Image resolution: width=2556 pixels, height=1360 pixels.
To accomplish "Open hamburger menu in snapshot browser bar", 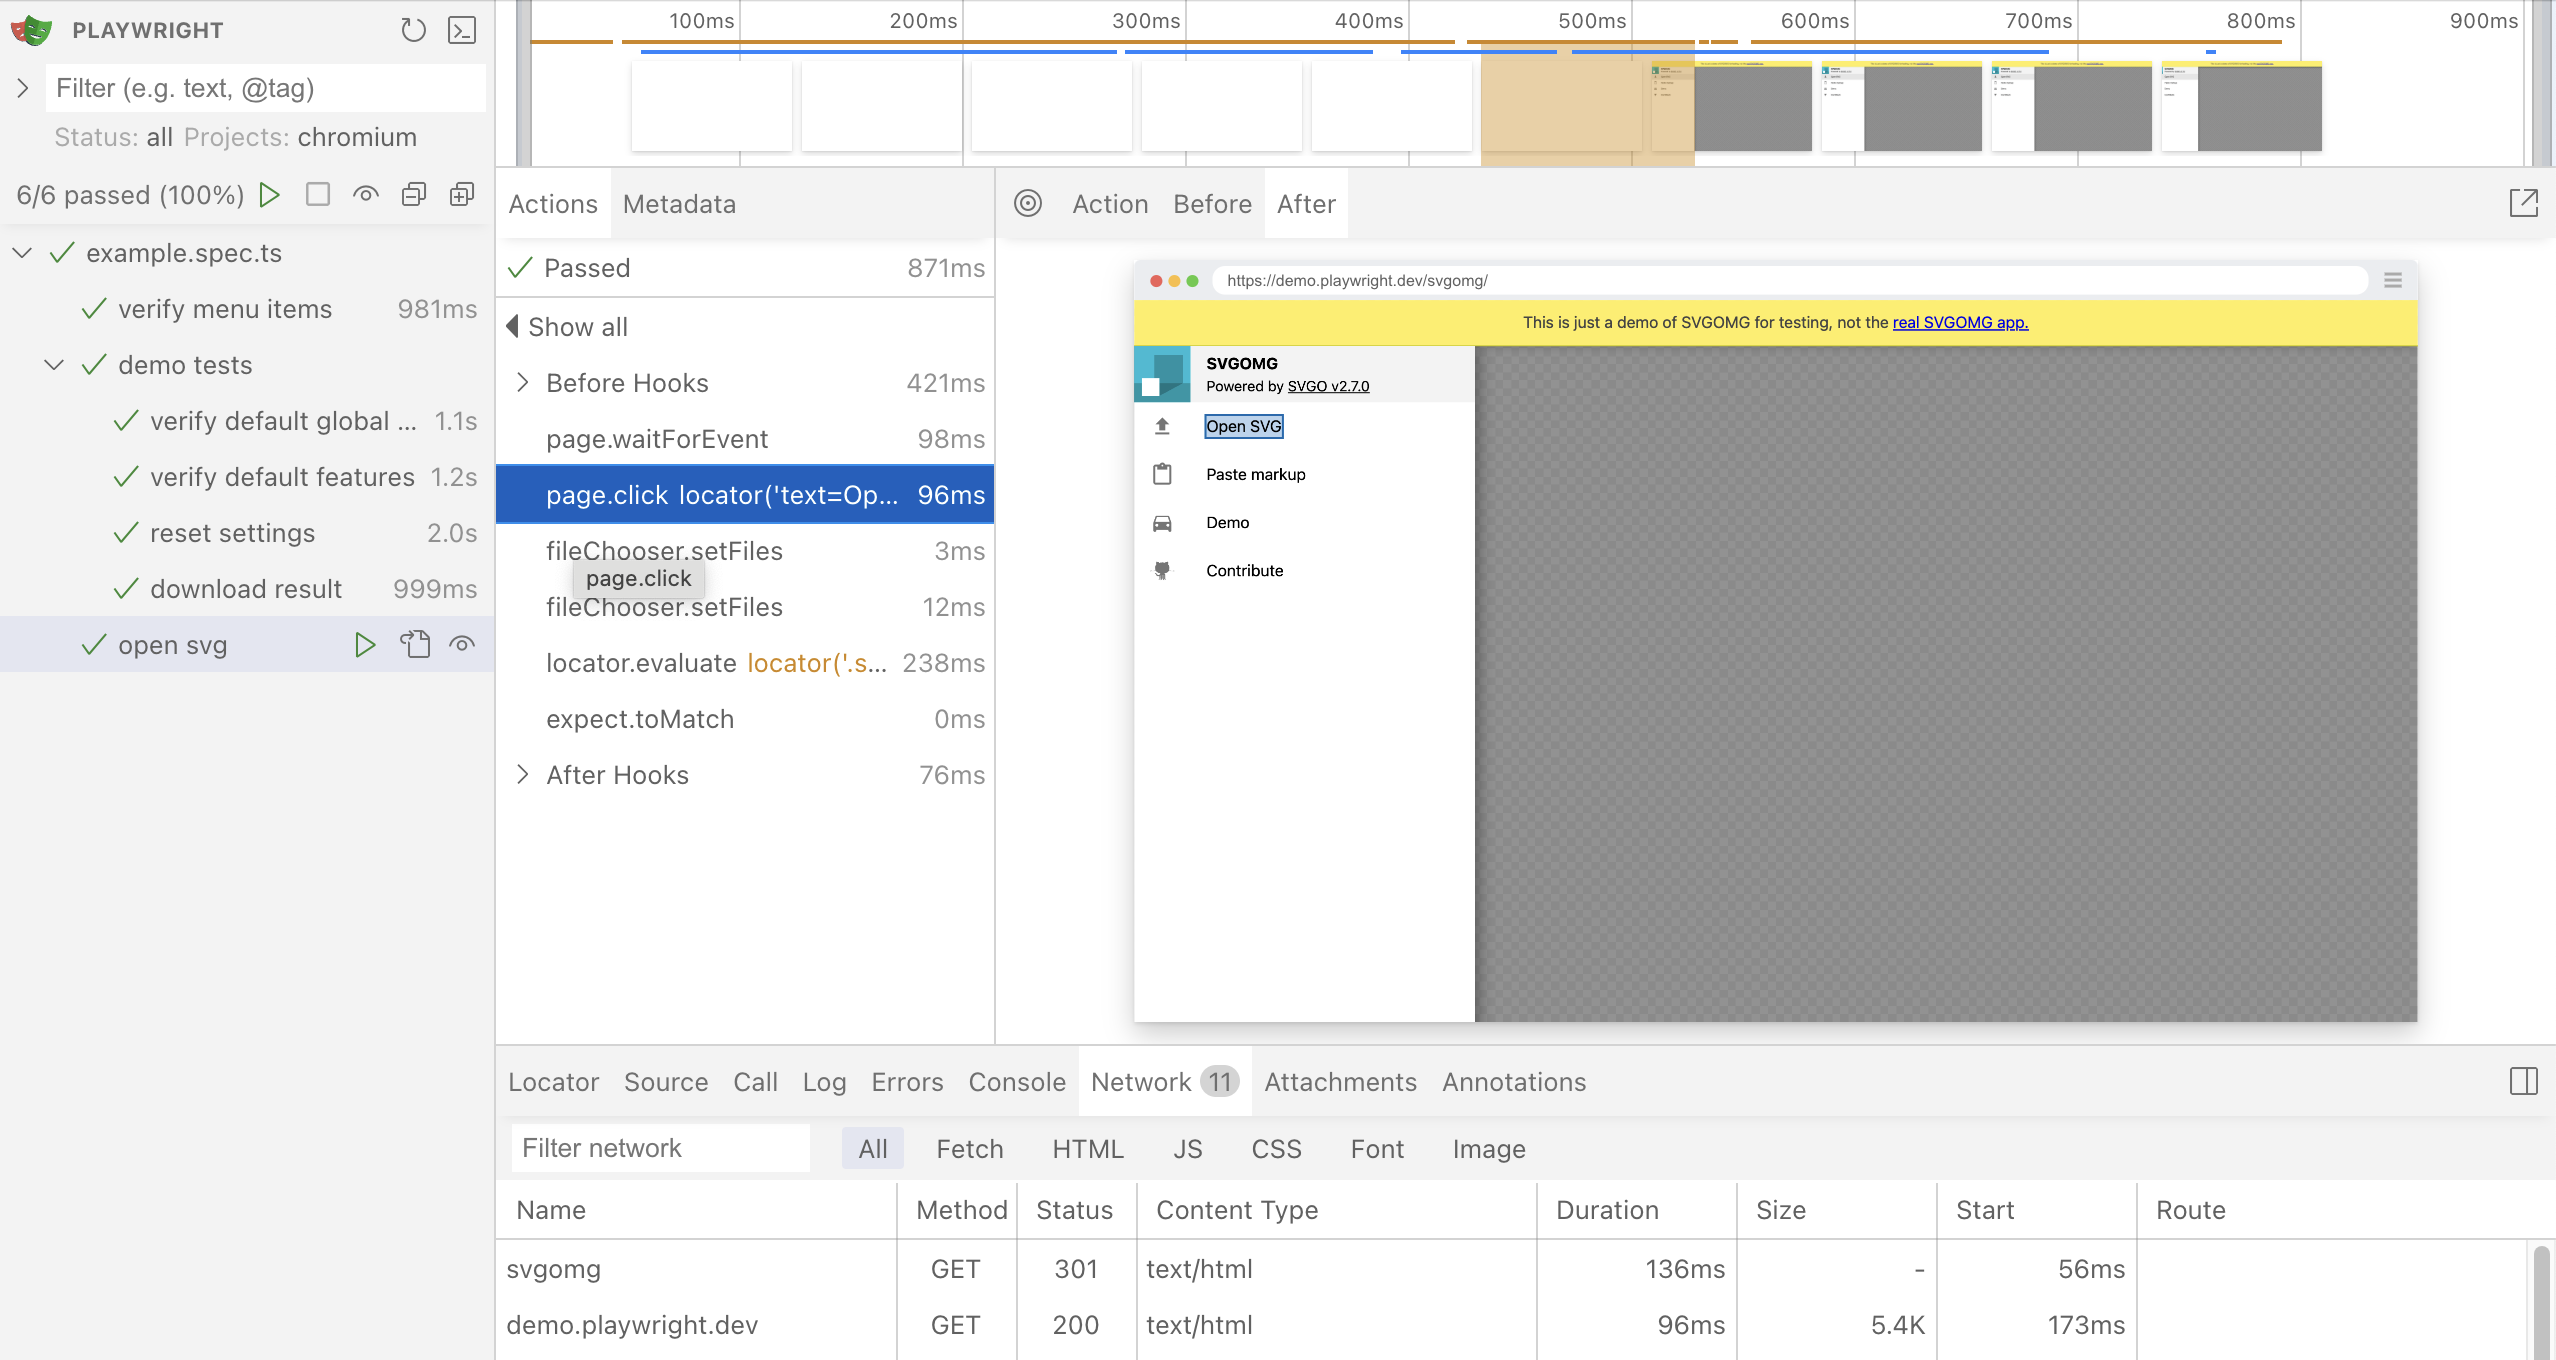I will pyautogui.click(x=2393, y=281).
